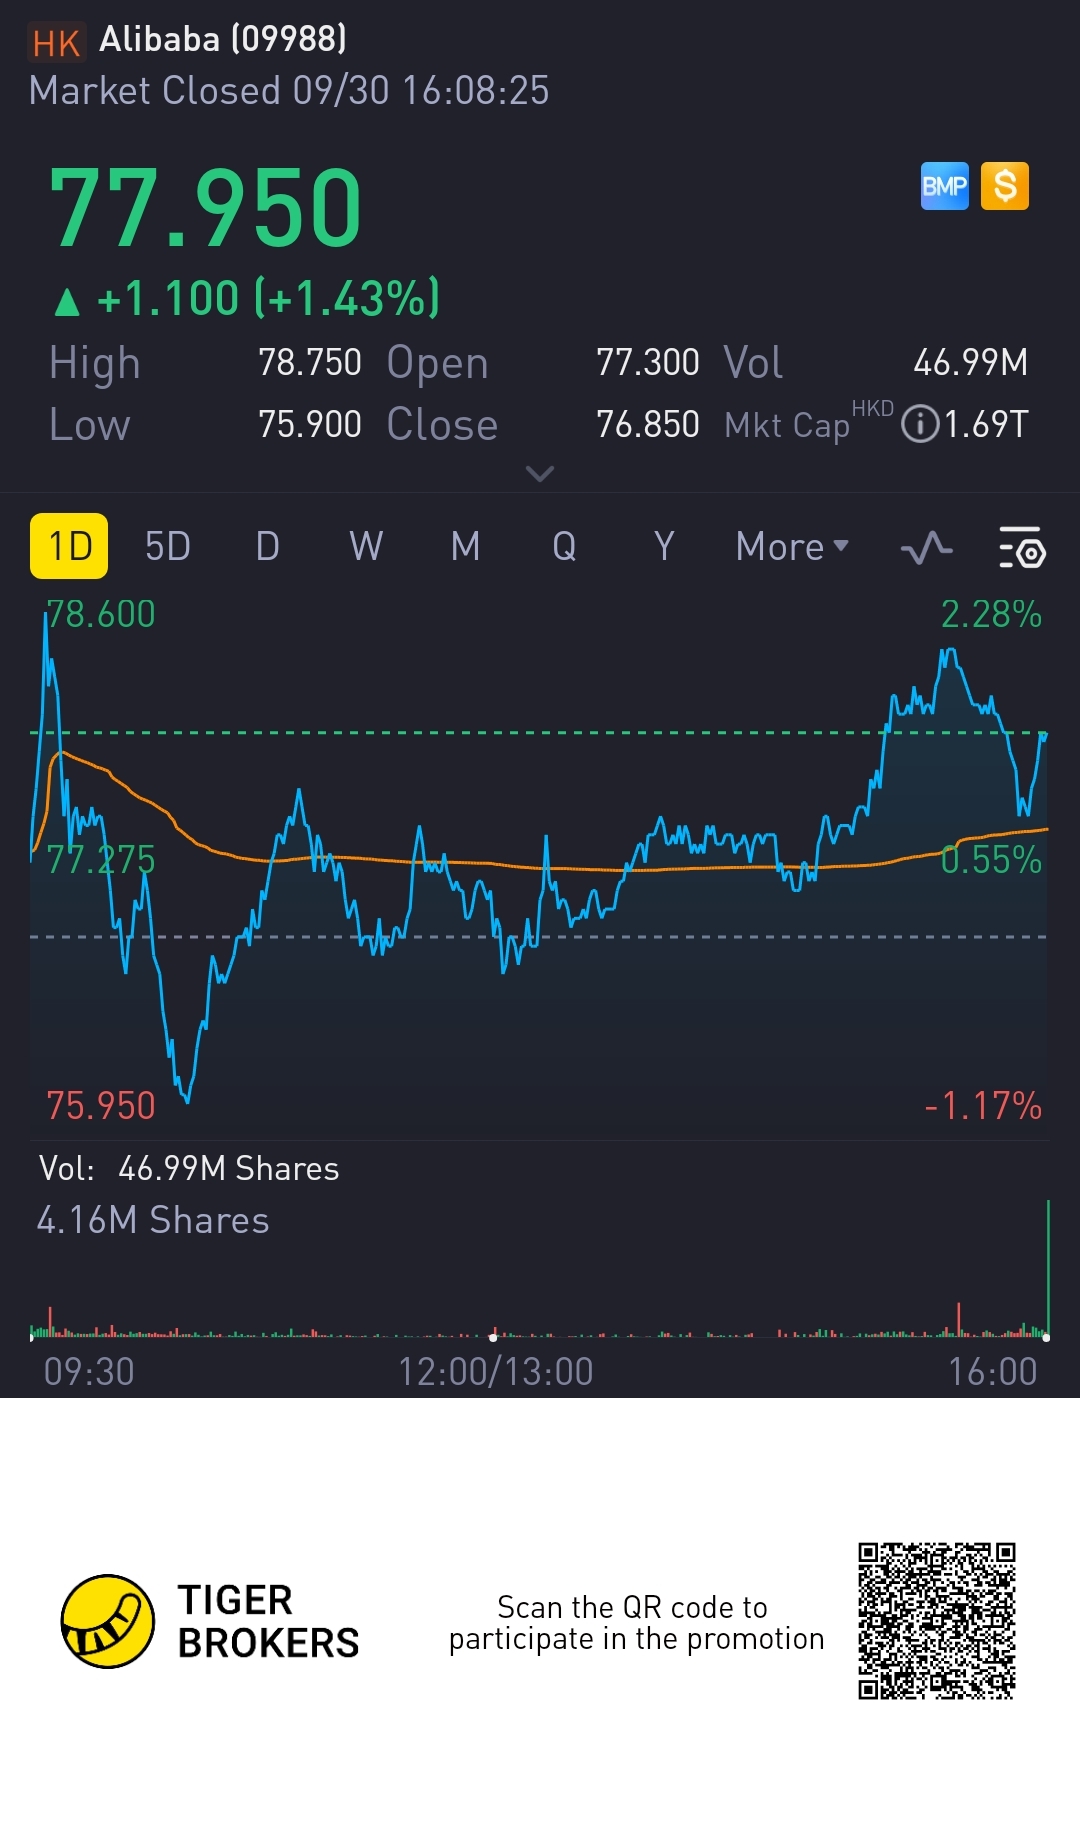Open the chart indicator wave icon

pos(926,548)
